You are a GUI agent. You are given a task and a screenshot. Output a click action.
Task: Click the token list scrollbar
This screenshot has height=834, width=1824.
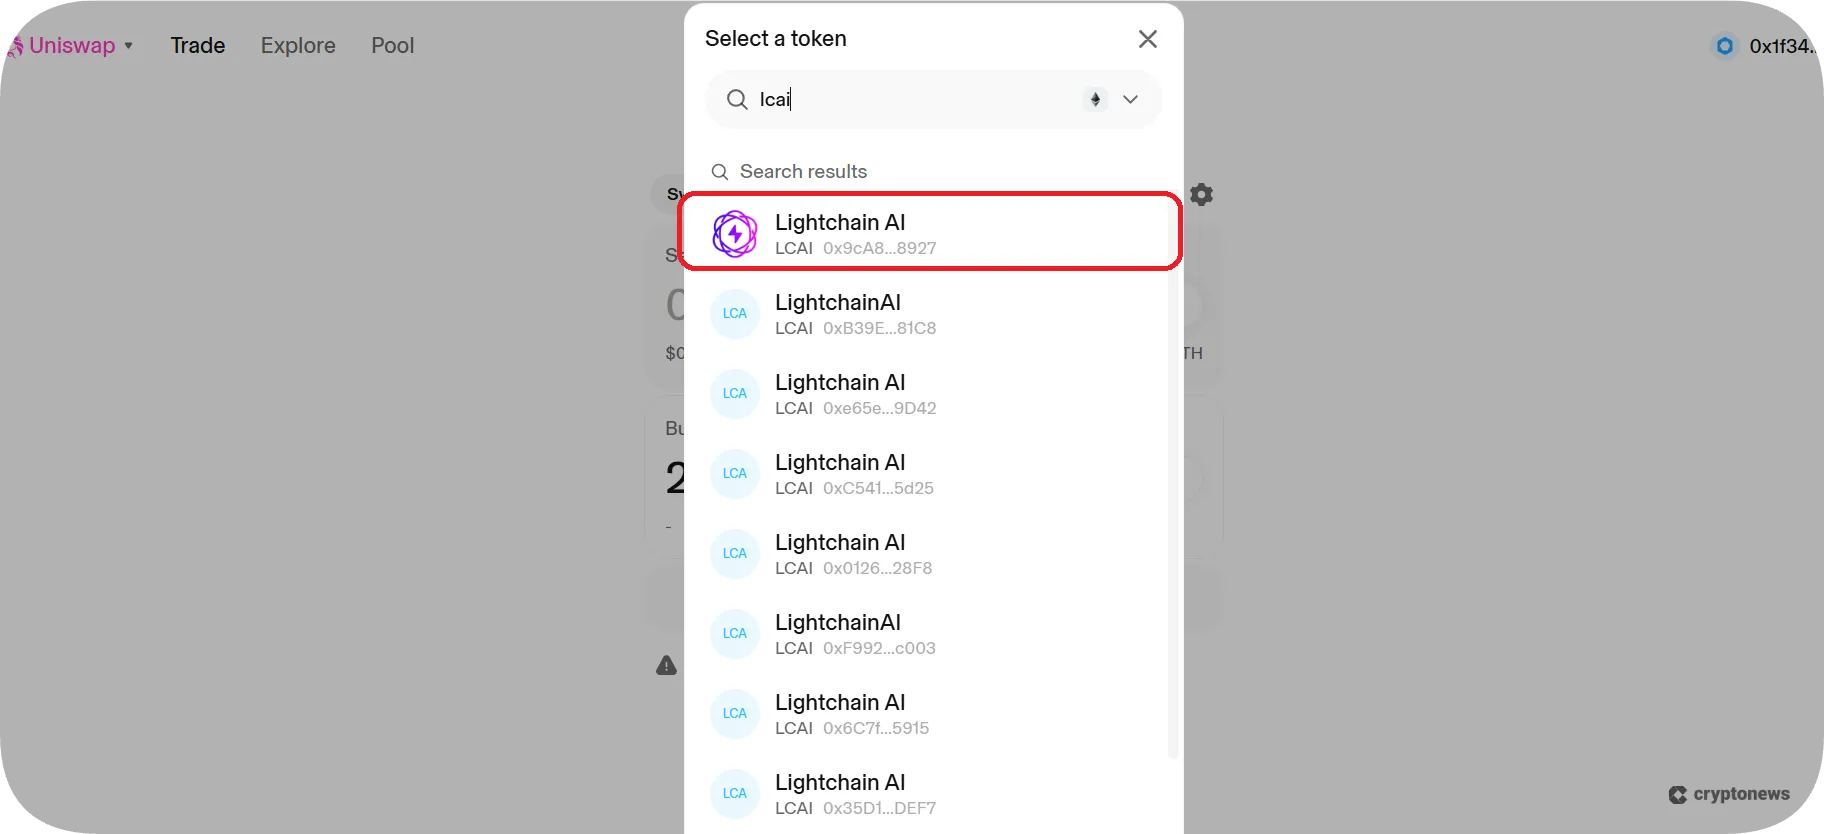(1173, 500)
